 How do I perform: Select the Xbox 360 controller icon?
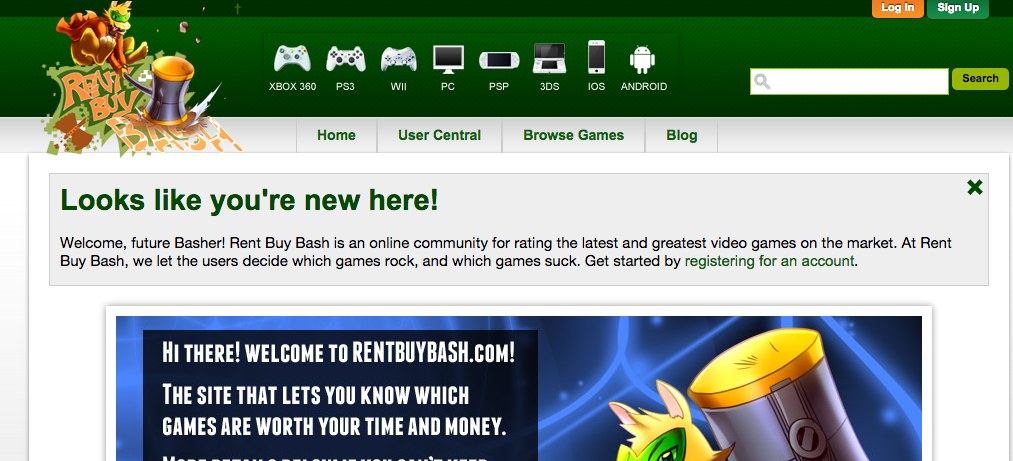(293, 59)
